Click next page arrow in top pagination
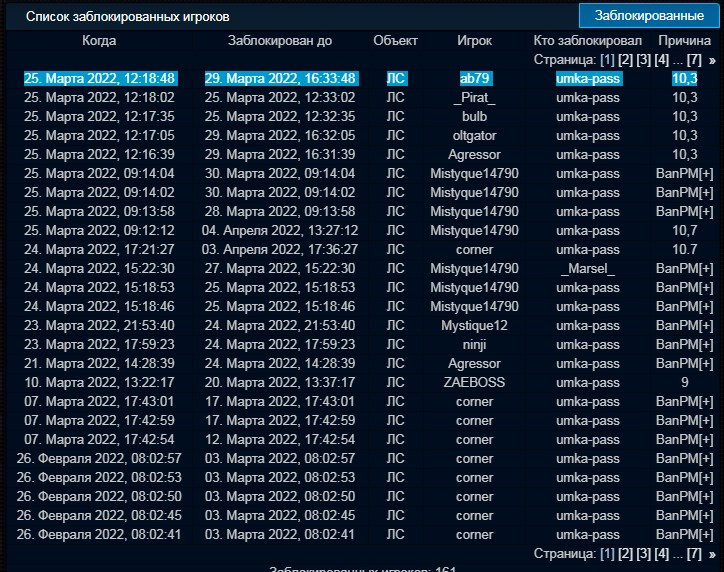 click(712, 60)
